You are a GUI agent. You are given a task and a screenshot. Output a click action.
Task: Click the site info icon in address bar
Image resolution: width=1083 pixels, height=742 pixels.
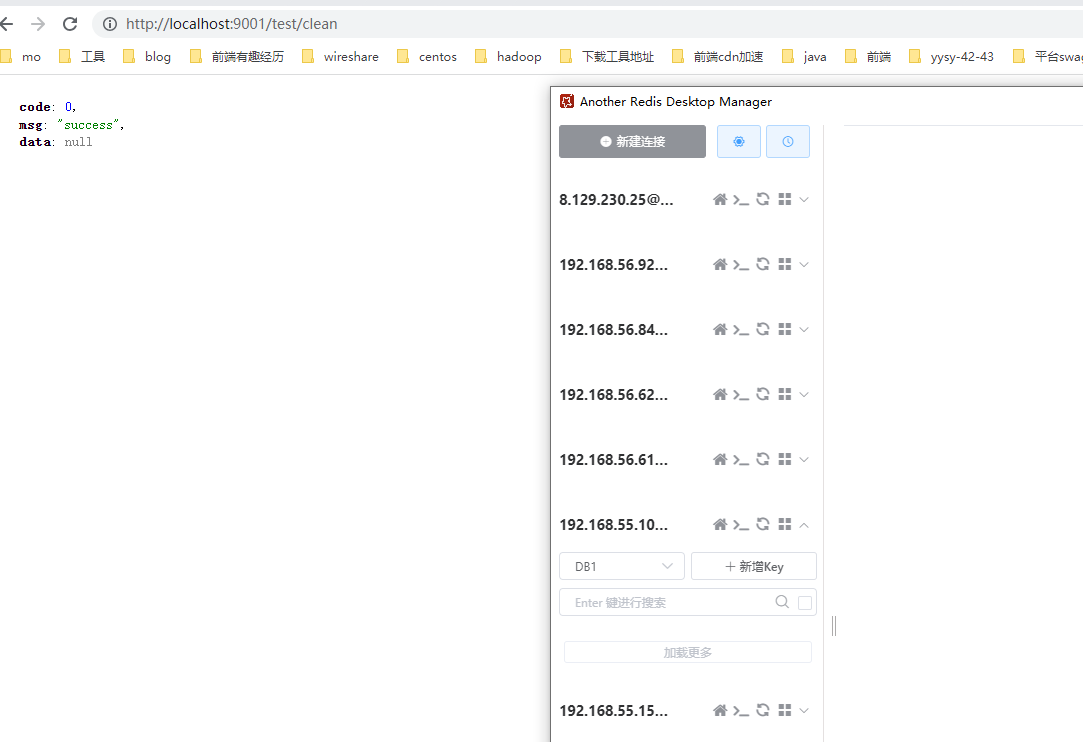click(110, 24)
